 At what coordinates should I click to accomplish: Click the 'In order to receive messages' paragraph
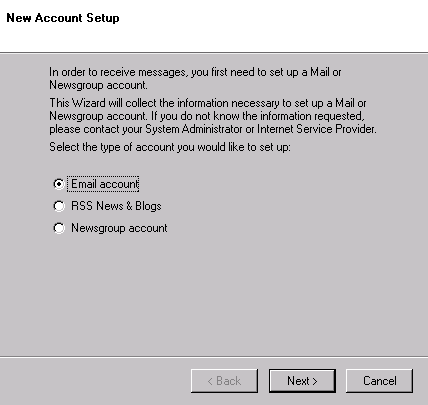tap(195, 78)
